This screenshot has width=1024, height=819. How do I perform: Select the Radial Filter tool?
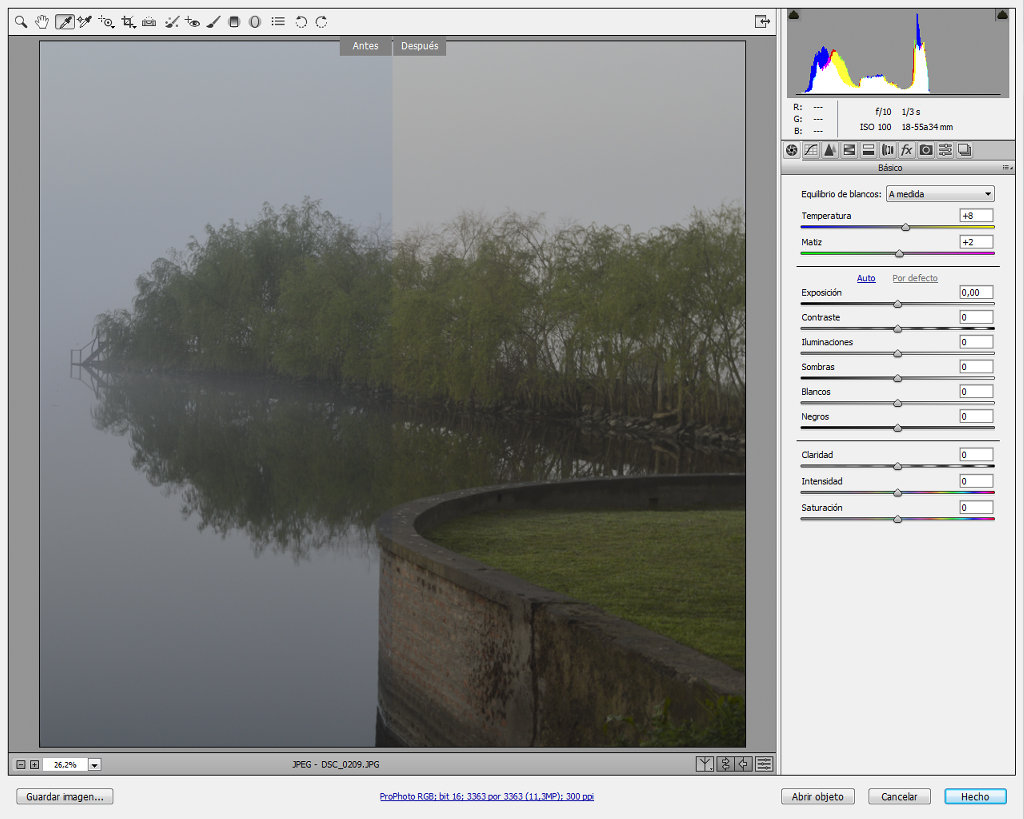click(255, 22)
